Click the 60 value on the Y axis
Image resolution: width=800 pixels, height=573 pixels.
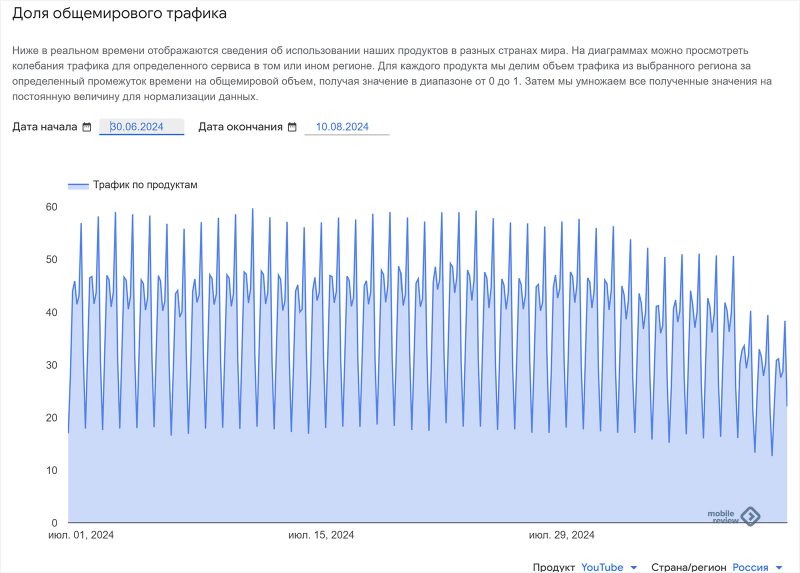click(51, 207)
